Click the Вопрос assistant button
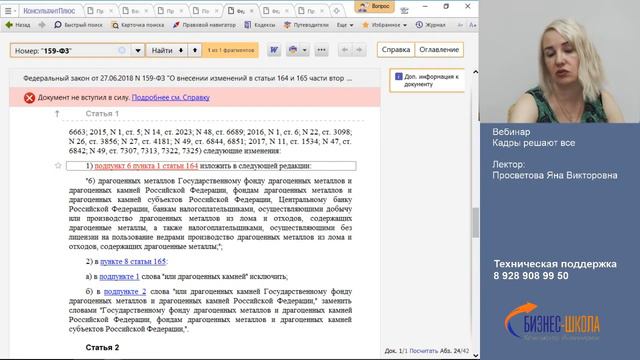The image size is (640, 360). [x=374, y=7]
